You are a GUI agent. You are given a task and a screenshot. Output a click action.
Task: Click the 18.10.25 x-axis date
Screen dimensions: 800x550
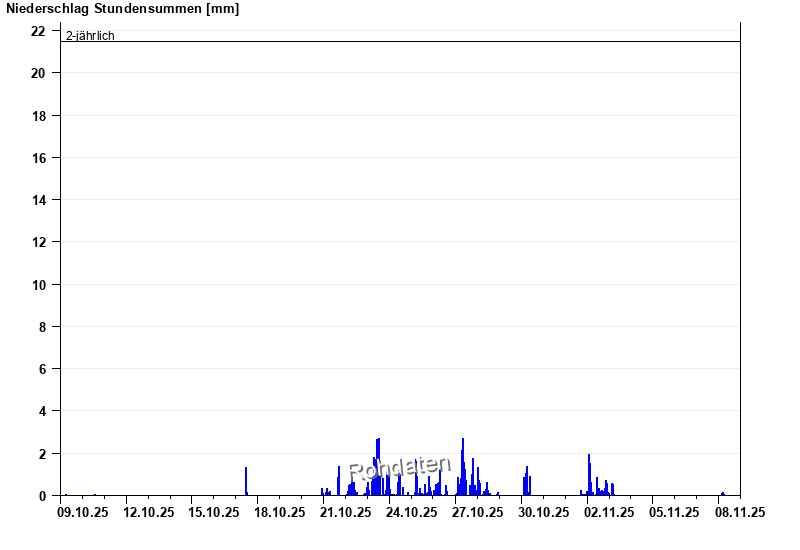tap(280, 512)
